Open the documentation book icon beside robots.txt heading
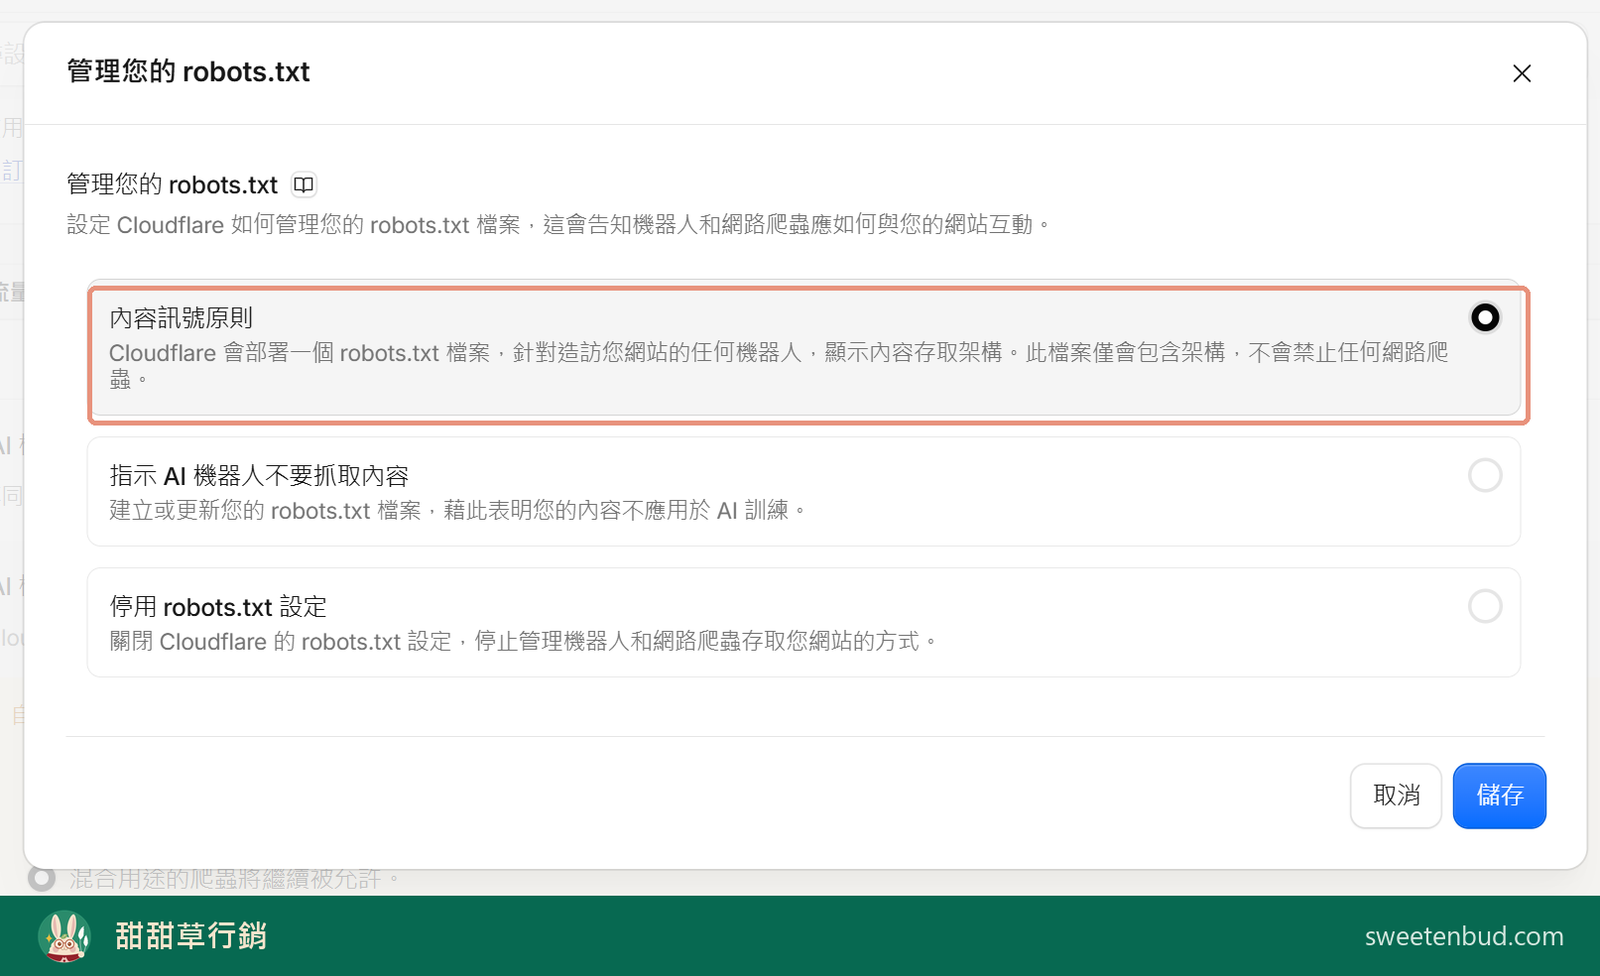The image size is (1600, 976). tap(303, 184)
